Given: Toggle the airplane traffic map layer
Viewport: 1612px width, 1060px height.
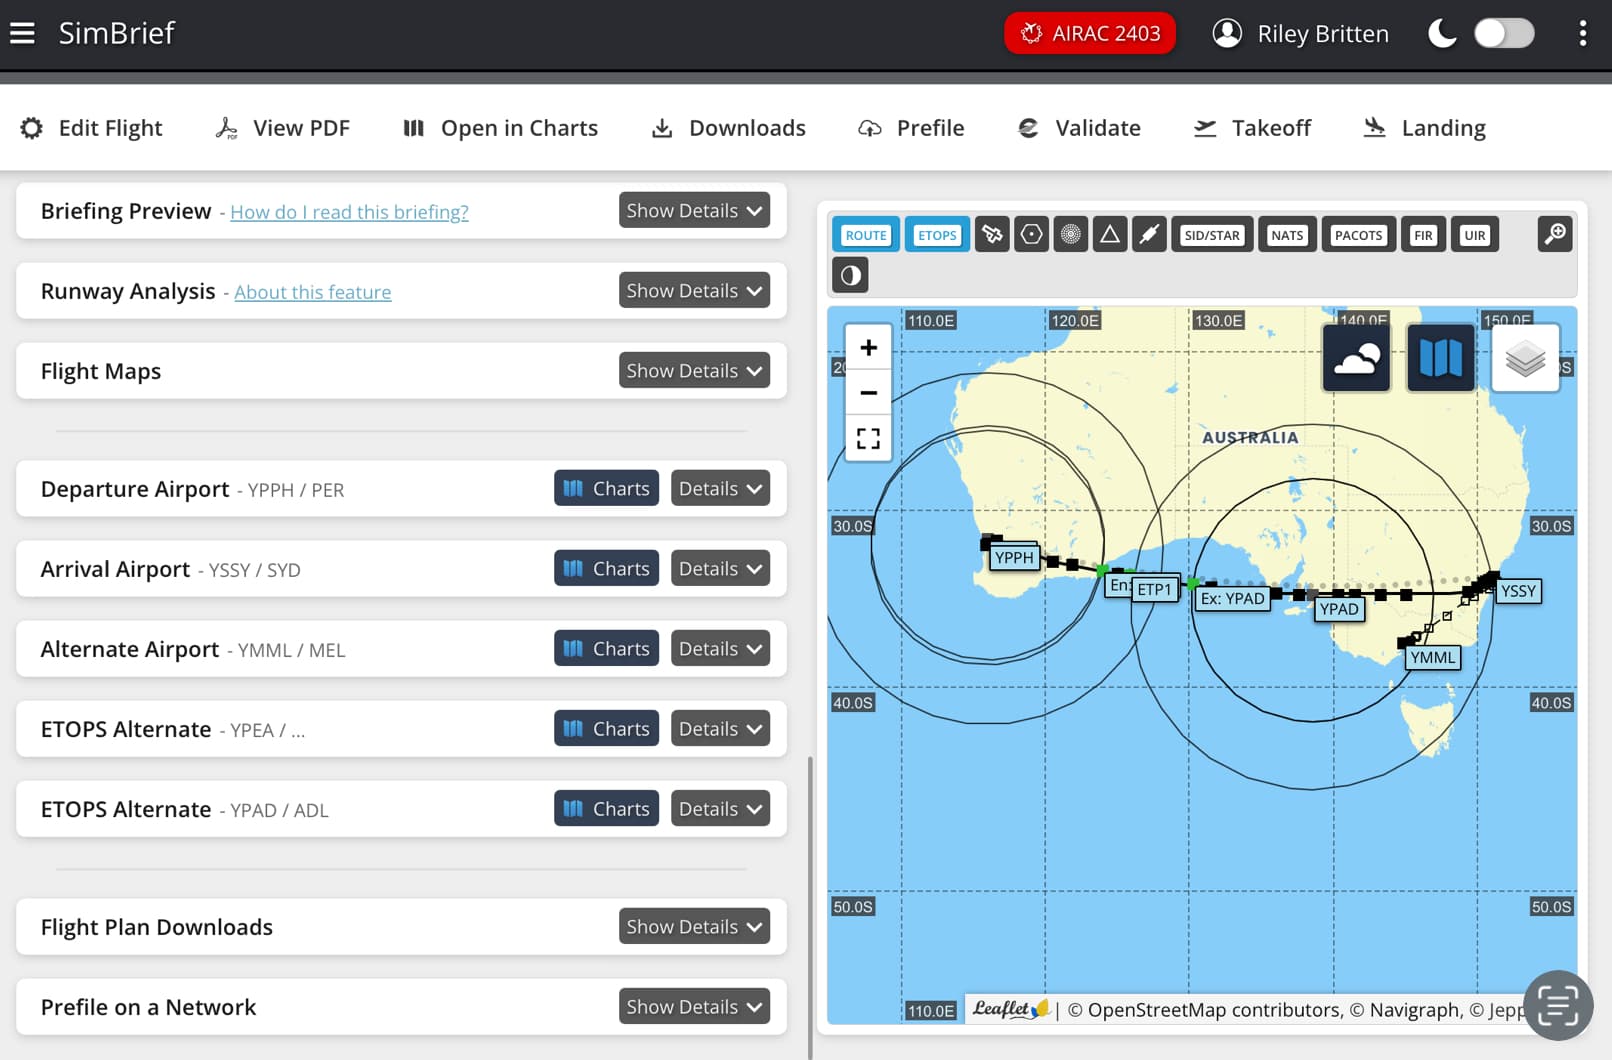Looking at the screenshot, I should pos(992,235).
